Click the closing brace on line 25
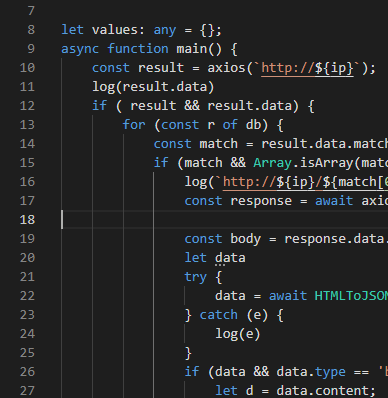Screen dimensions: 388x398 click(x=188, y=353)
